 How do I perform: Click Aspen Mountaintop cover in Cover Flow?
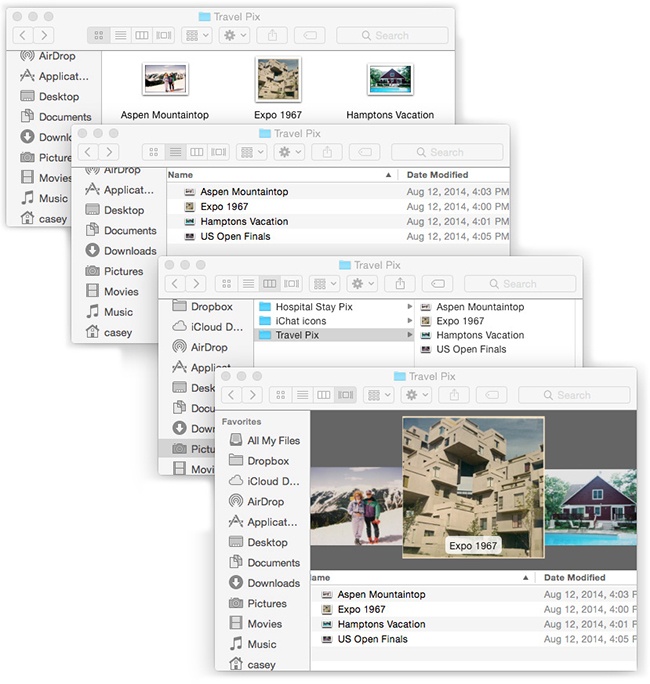point(356,506)
